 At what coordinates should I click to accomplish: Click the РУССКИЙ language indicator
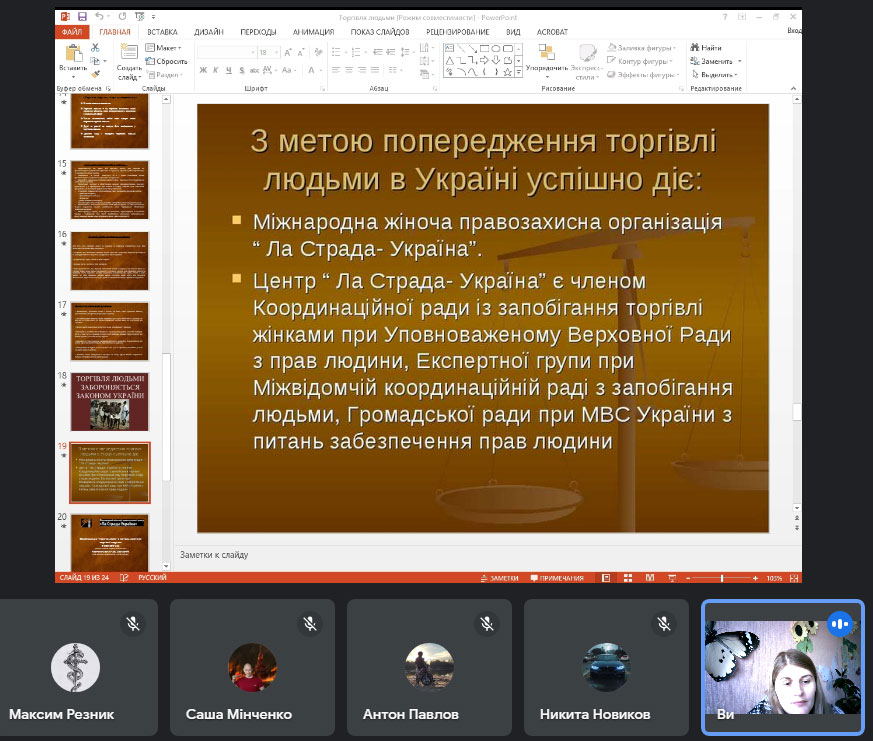(x=152, y=578)
